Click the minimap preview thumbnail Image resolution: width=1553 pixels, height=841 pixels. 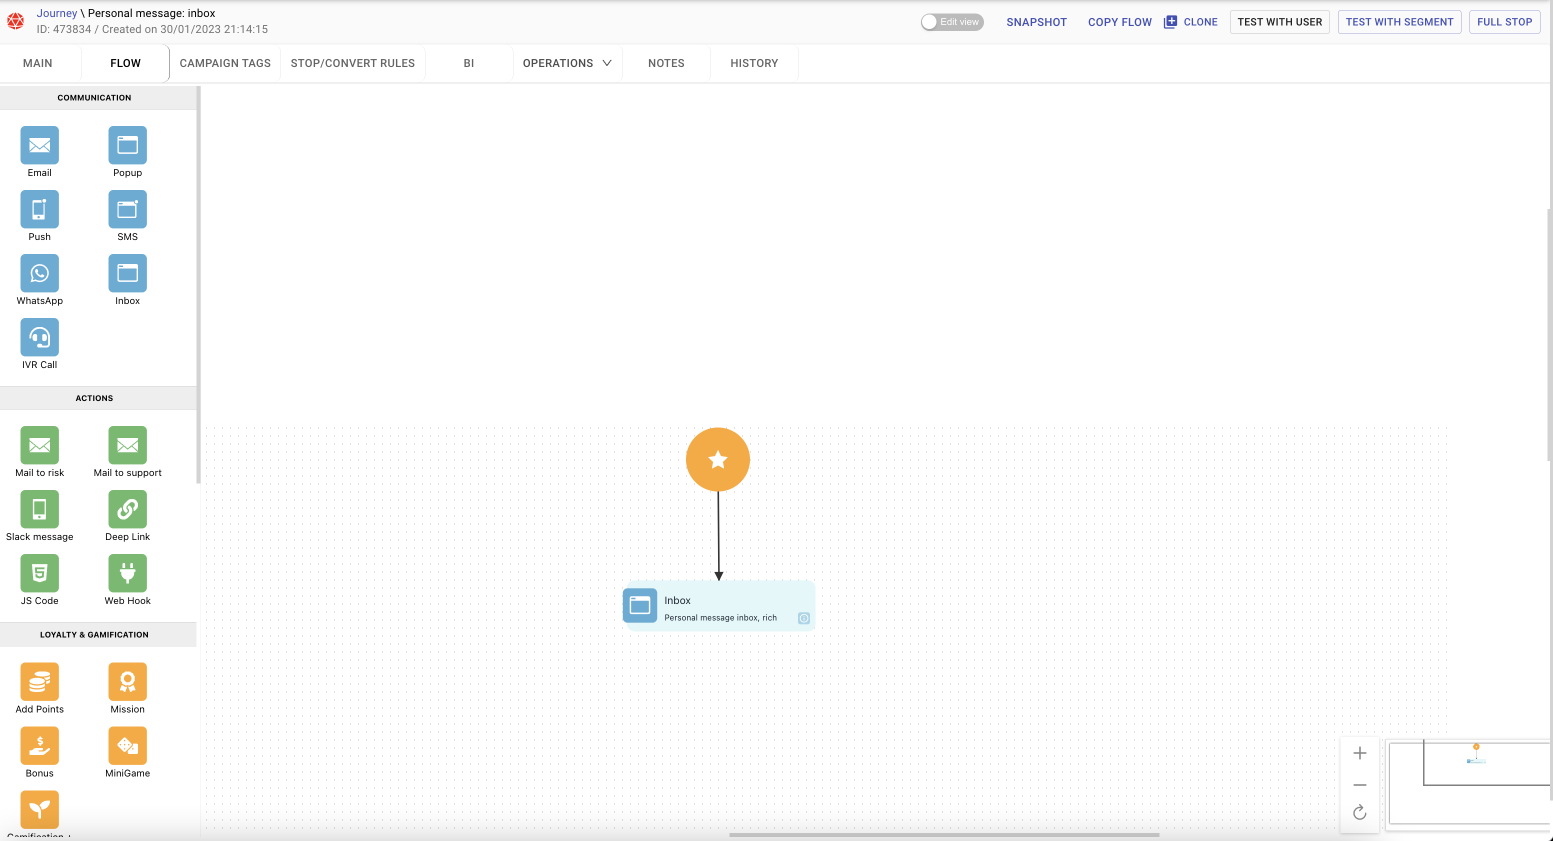coord(1470,782)
